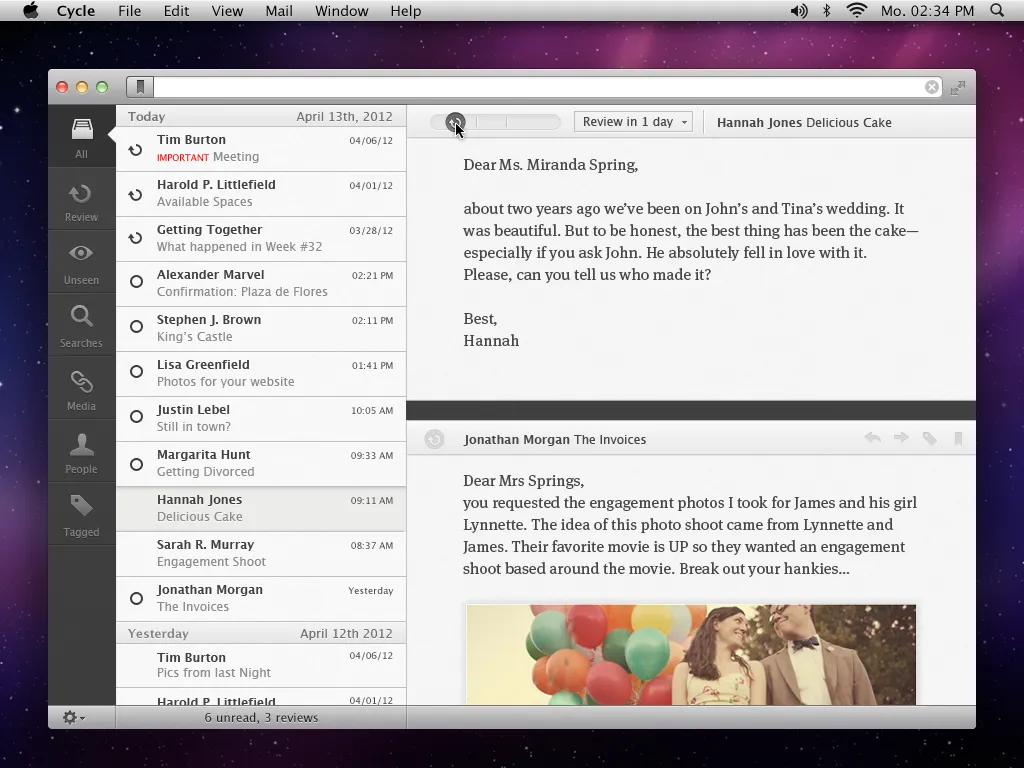
Task: Open Spotlight search in the menu bar
Action: pyautogui.click(x=997, y=10)
